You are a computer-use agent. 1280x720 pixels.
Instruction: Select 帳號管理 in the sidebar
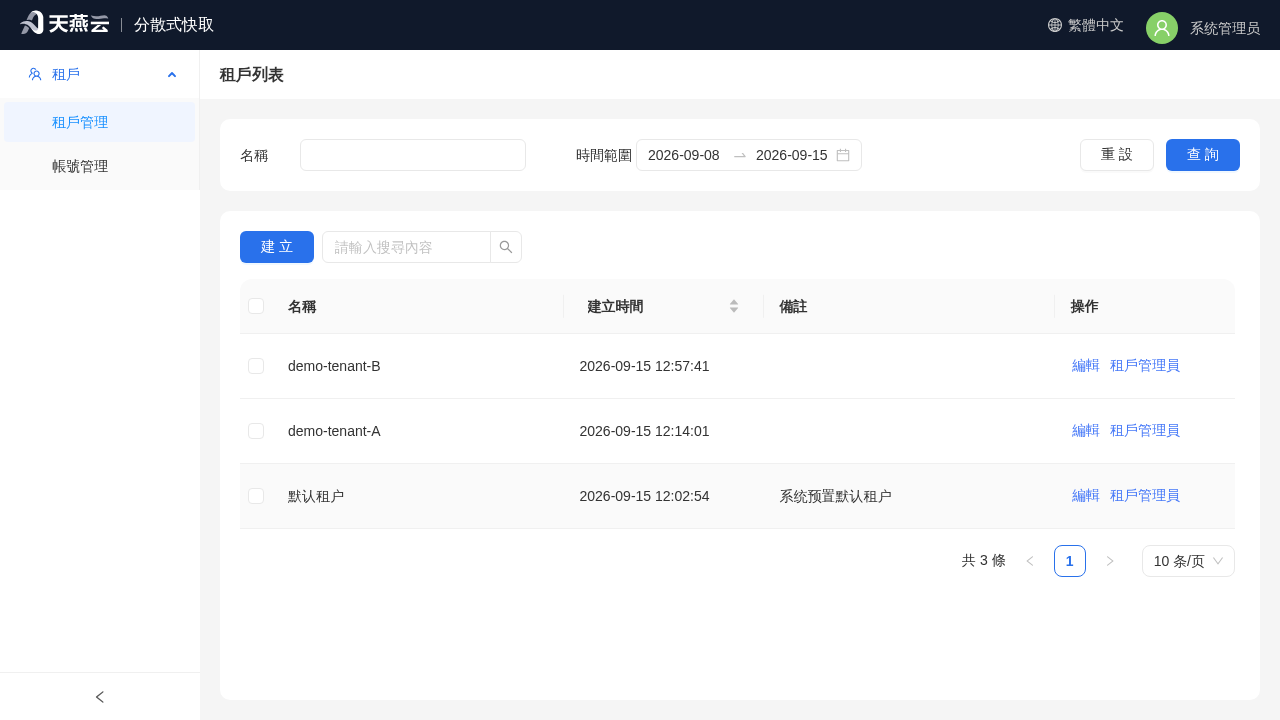pos(100,166)
